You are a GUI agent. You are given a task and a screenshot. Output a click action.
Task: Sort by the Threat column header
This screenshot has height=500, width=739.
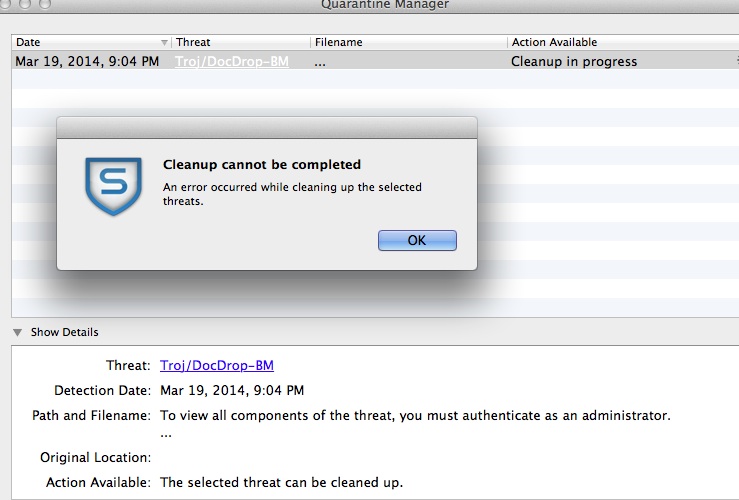[240, 42]
